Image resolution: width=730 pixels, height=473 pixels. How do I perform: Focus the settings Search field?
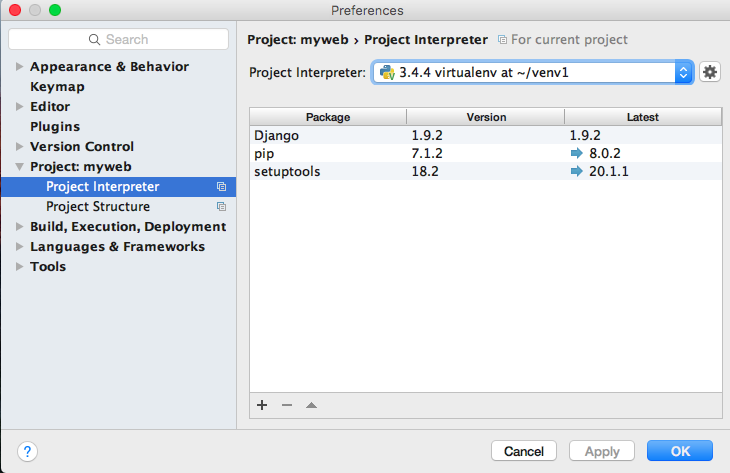coord(118,39)
